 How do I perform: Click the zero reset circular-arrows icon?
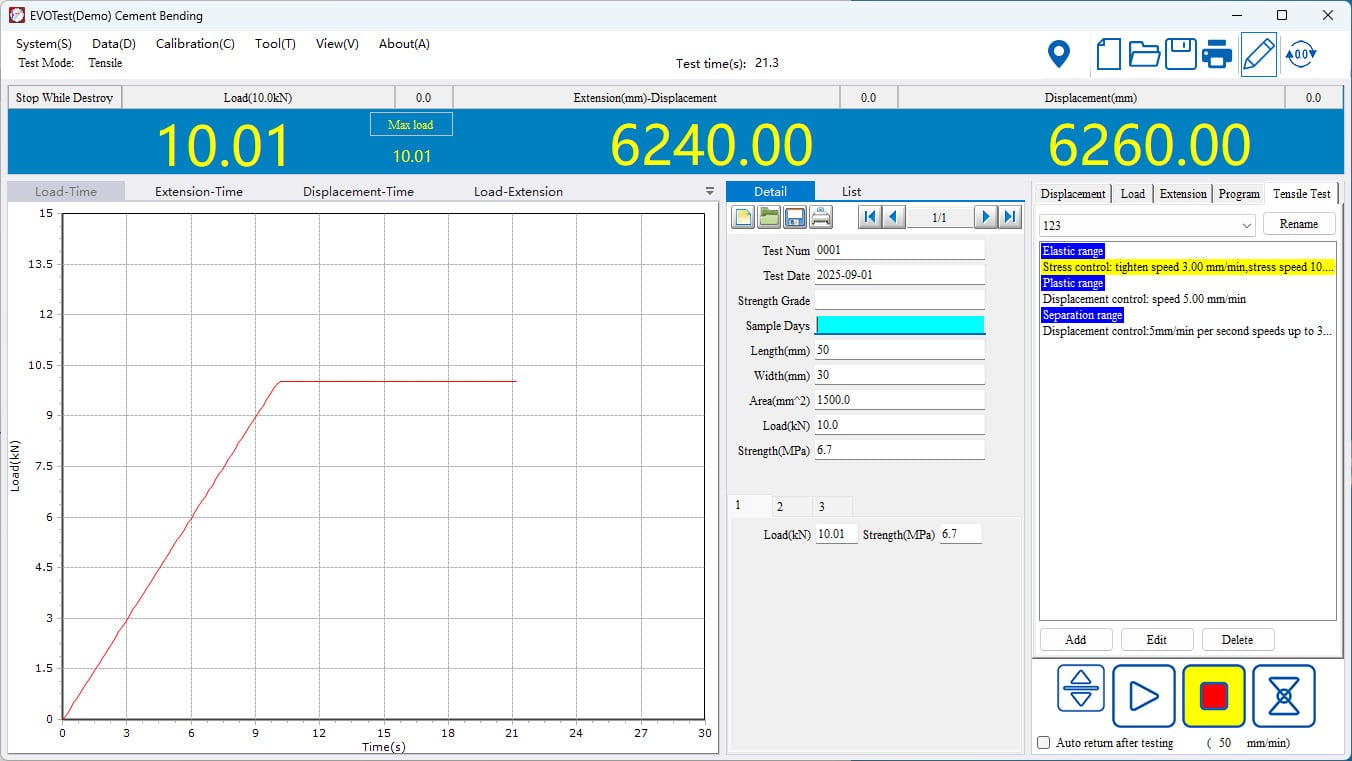1300,54
